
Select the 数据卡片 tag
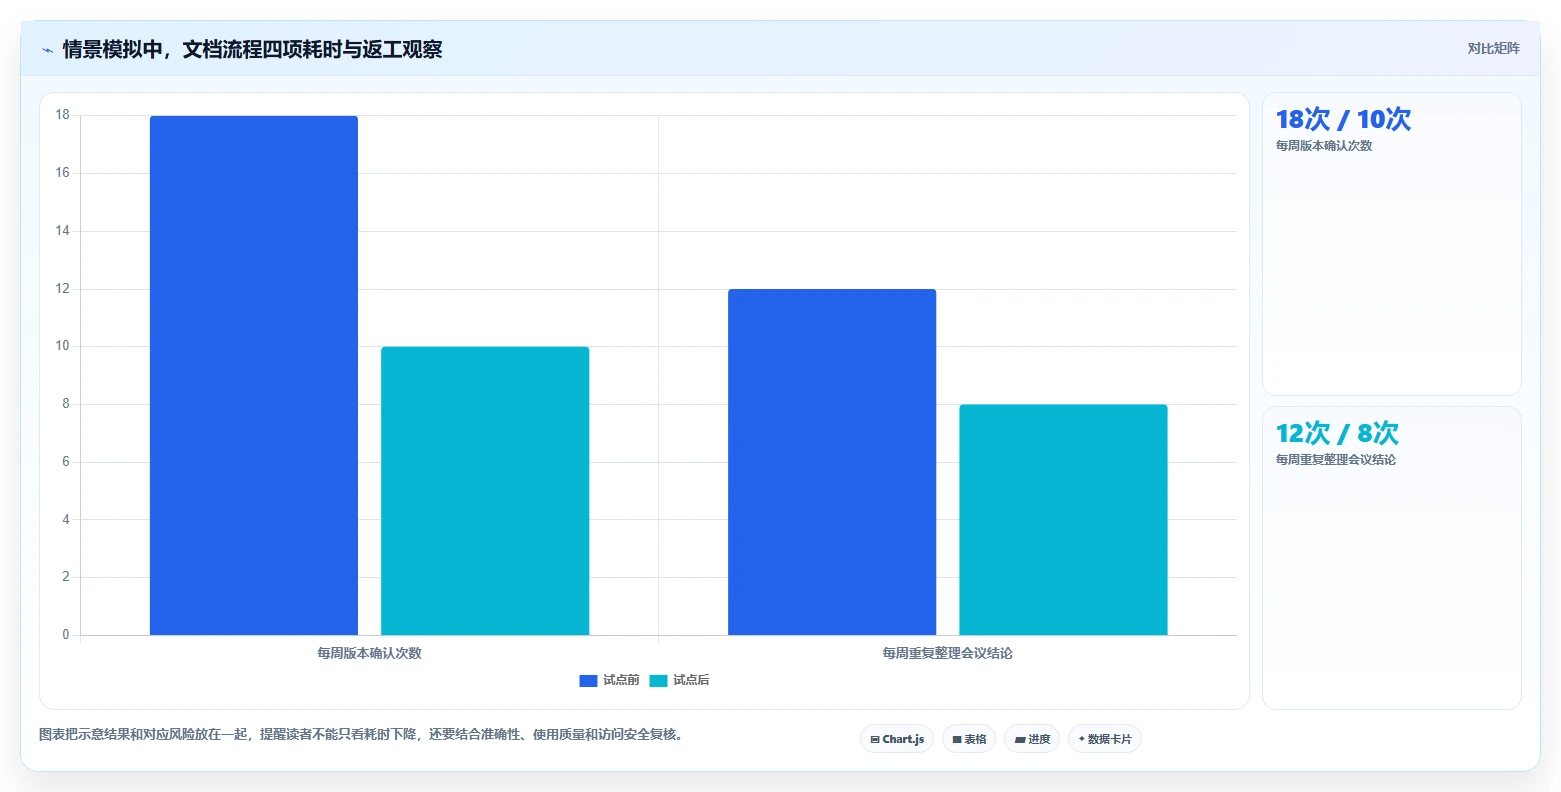coord(1105,739)
